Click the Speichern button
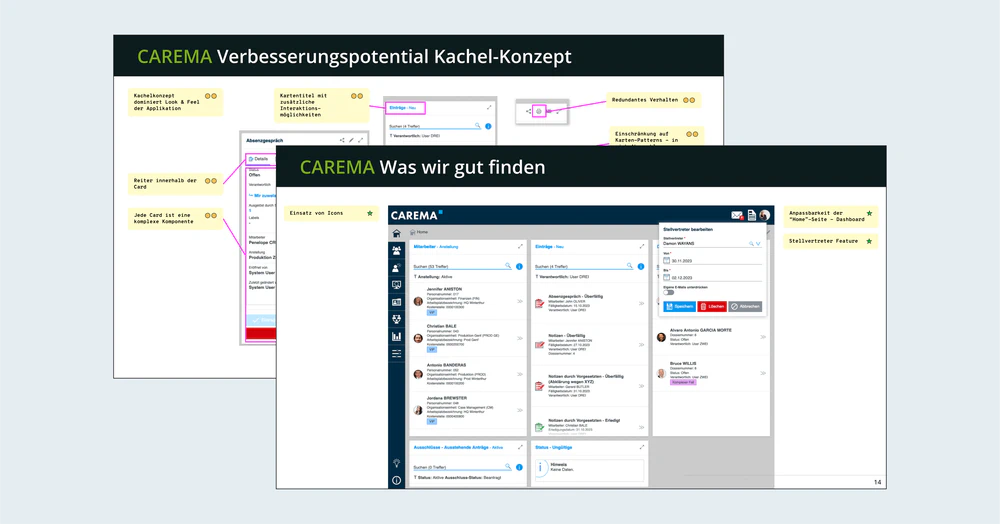This screenshot has width=1000, height=524. click(679, 307)
